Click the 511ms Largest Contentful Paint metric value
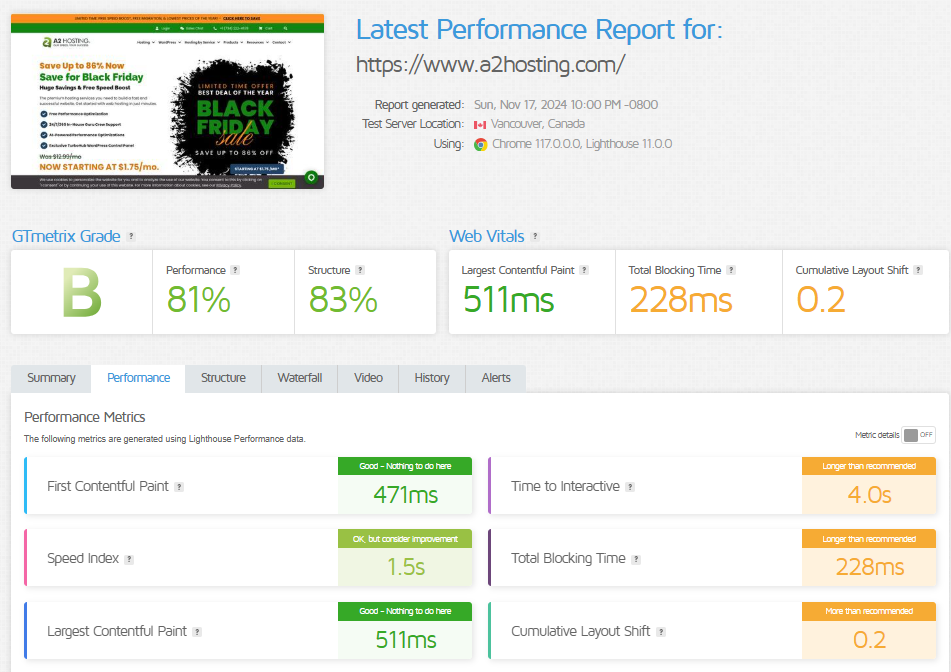Screen dimensions: 951x672 [x=405, y=640]
